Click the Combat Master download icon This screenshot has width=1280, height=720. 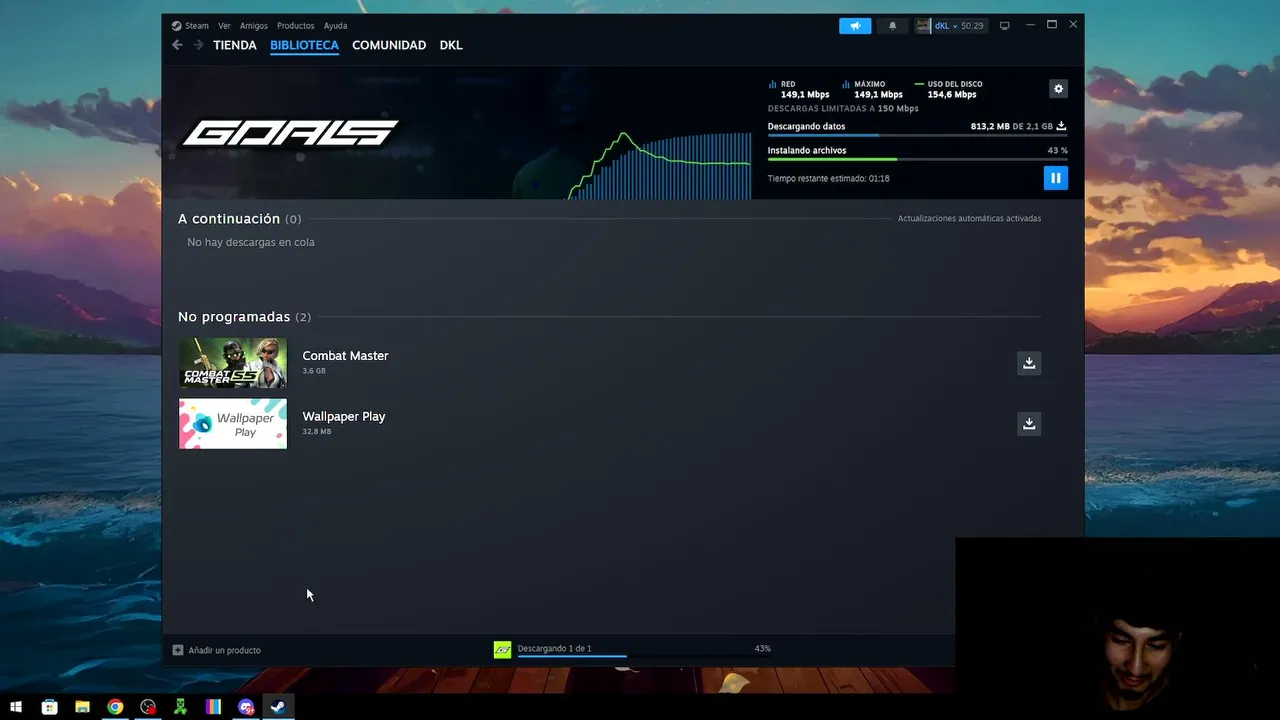click(x=1028, y=363)
